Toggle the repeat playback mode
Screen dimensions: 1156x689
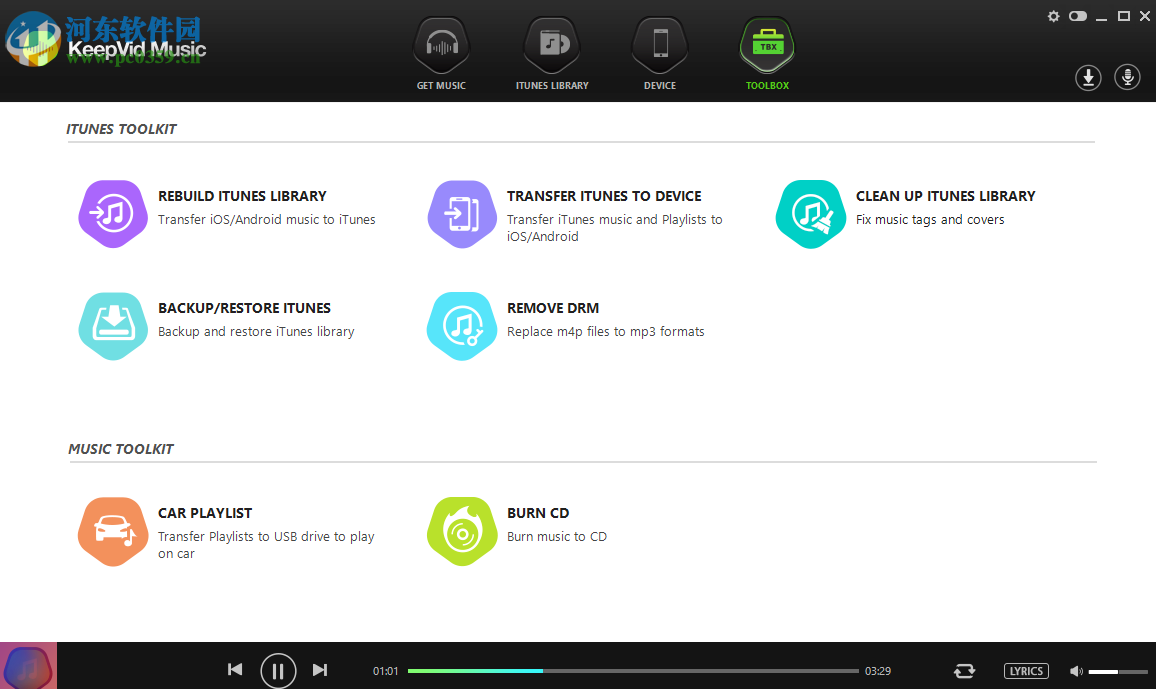[965, 670]
